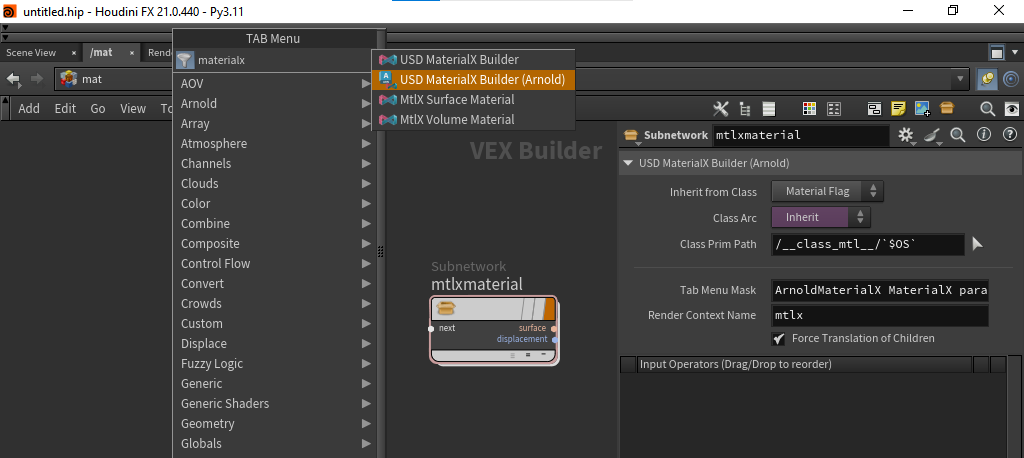Open the Add menu

point(29,109)
